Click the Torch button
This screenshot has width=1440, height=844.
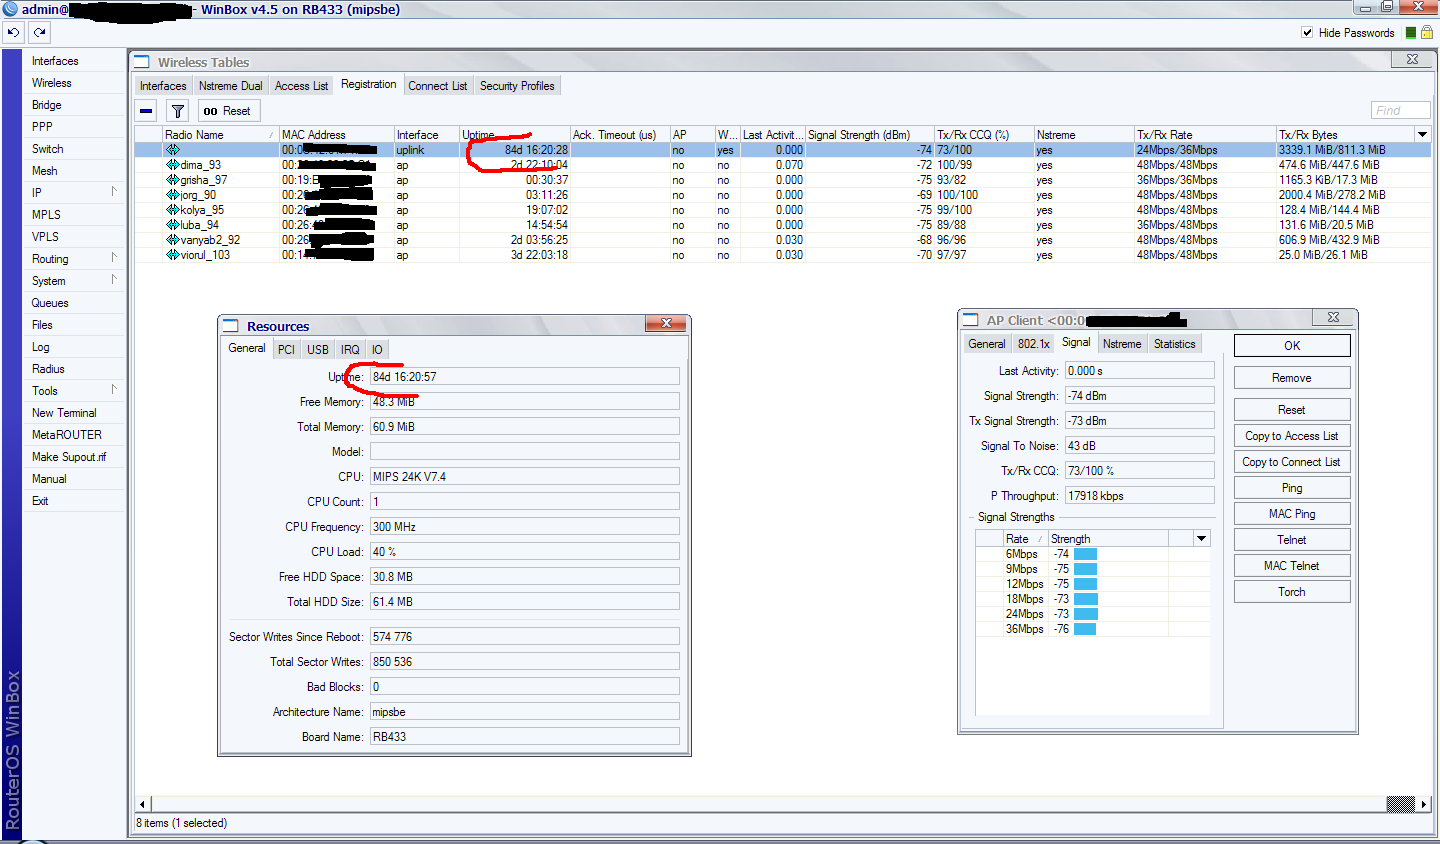coord(1292,592)
